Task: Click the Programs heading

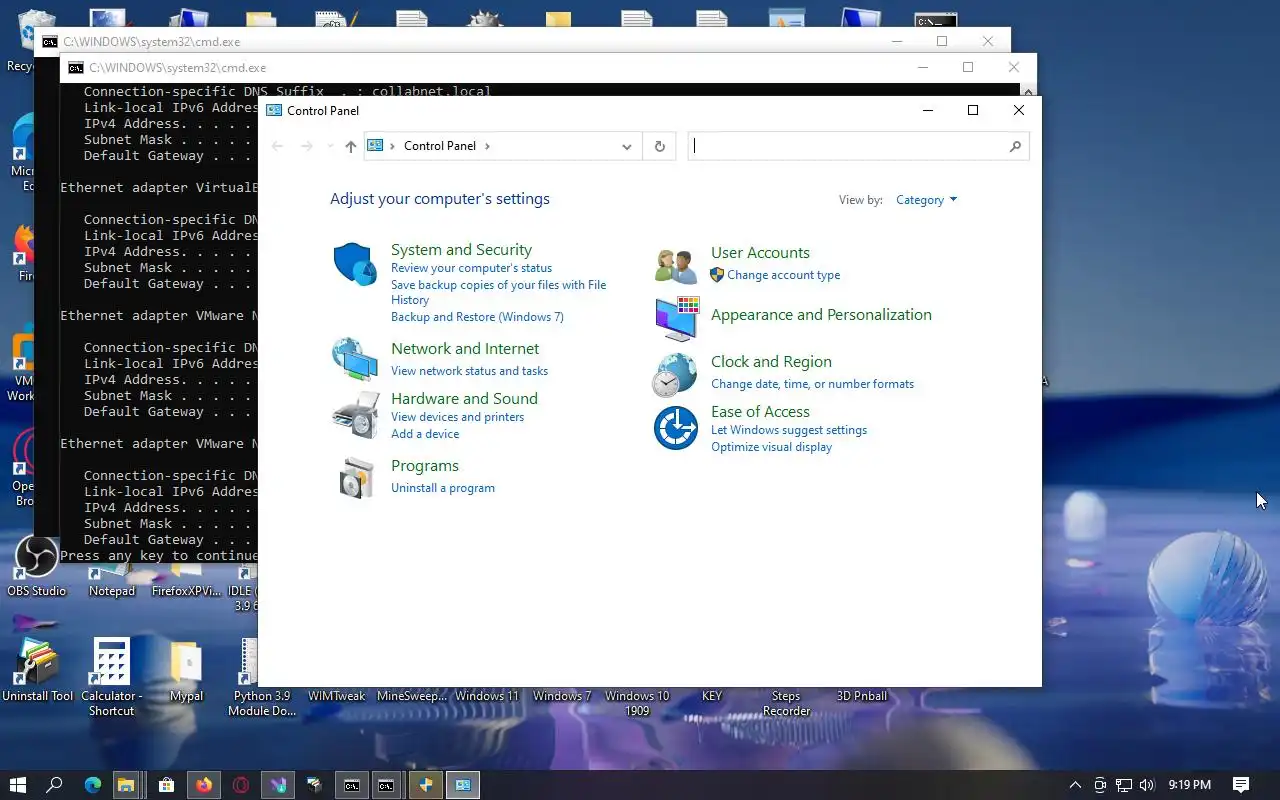Action: coord(425,466)
